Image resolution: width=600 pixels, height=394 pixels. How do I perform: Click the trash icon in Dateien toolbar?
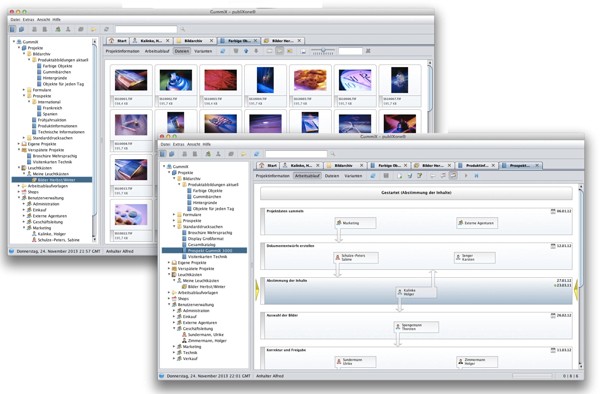236,51
